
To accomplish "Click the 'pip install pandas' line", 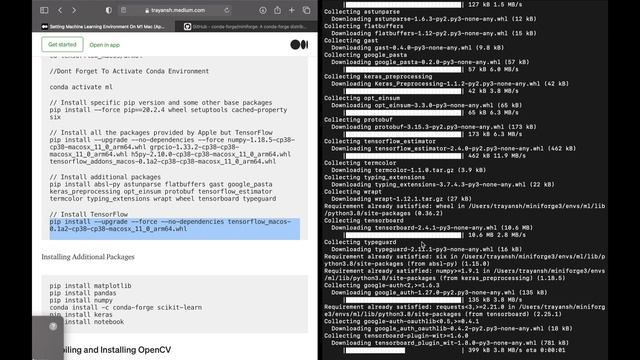I will (83, 293).
